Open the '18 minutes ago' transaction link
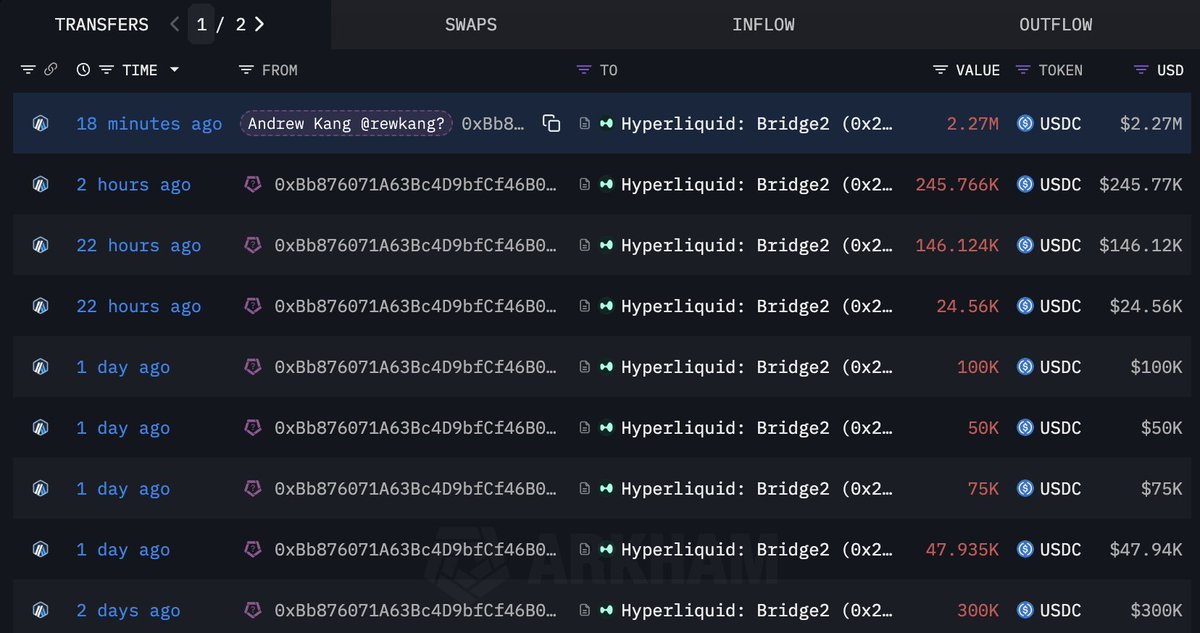Viewport: 1200px width, 633px height. [149, 124]
